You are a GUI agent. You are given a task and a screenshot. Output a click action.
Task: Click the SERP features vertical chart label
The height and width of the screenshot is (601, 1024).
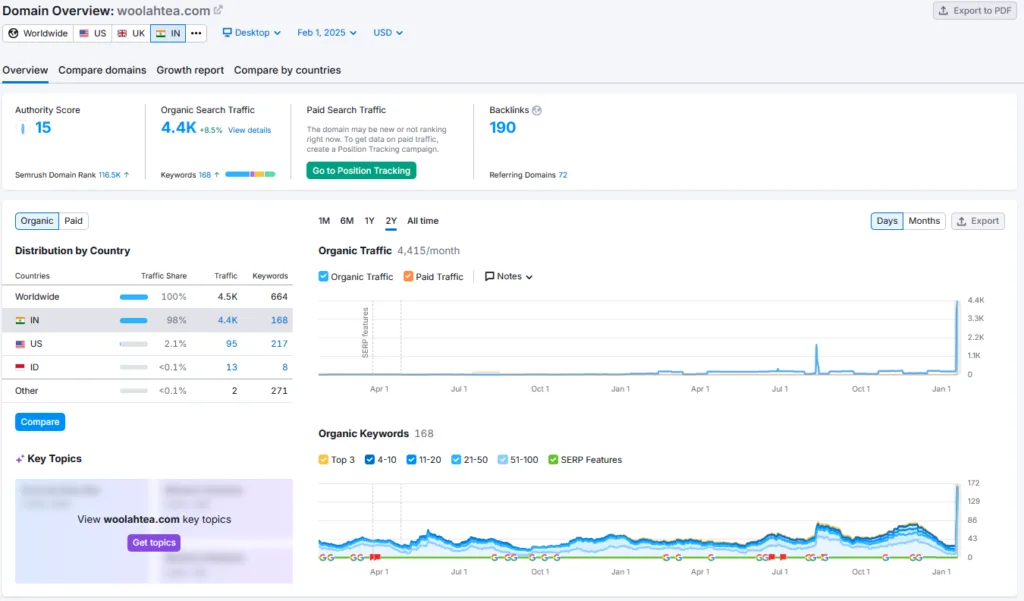point(365,333)
